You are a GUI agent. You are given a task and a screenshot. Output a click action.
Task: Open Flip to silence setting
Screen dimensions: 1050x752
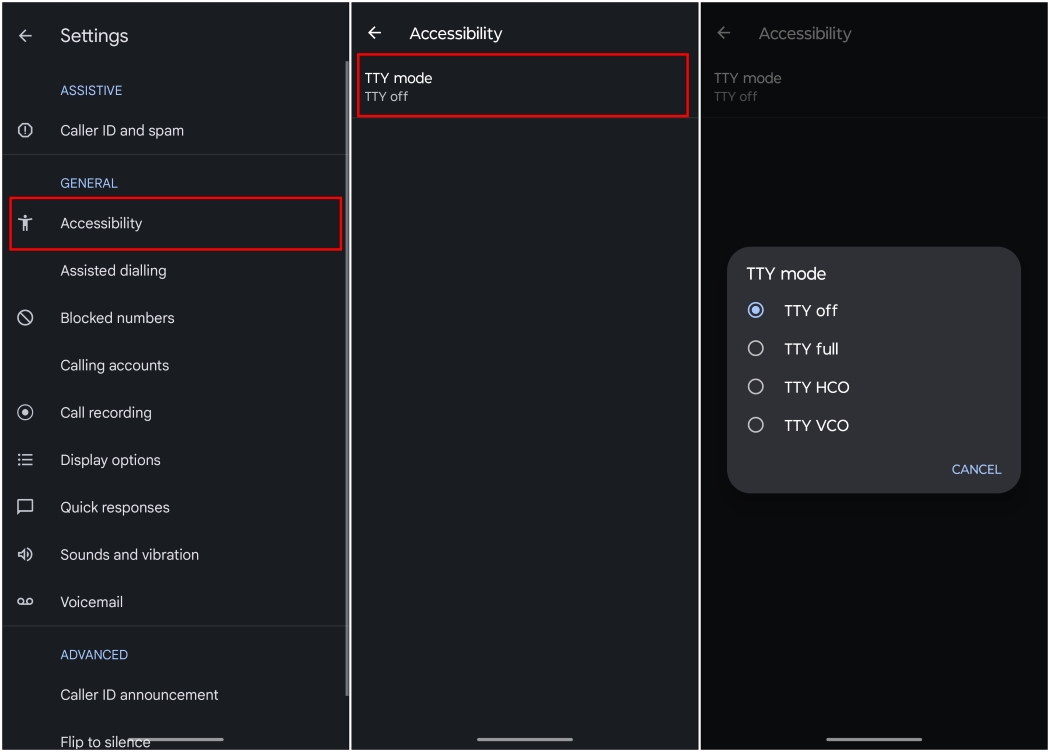coord(104,741)
